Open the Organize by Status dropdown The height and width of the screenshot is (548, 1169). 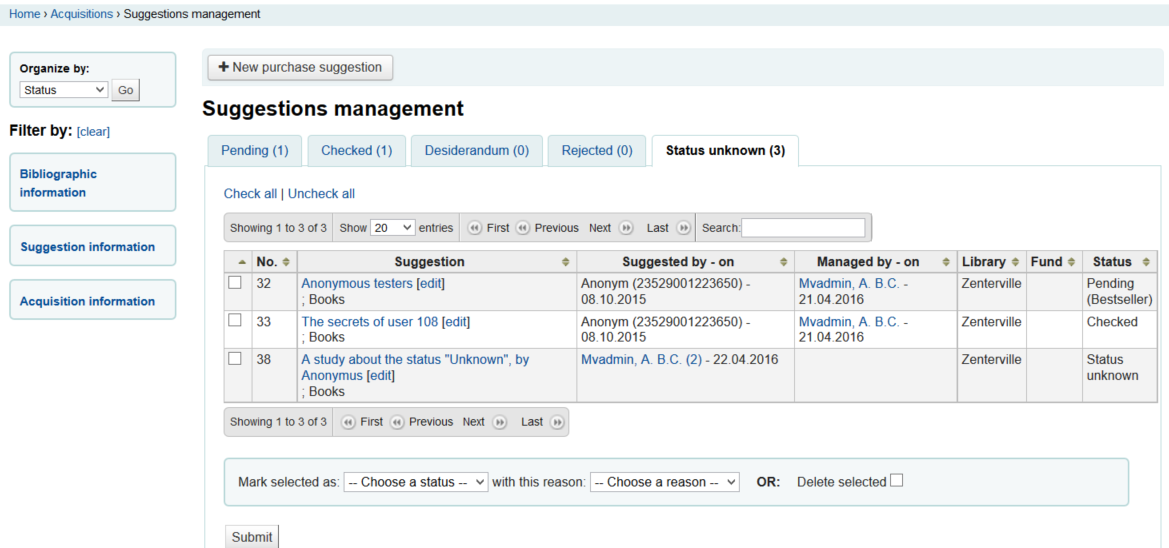(64, 90)
